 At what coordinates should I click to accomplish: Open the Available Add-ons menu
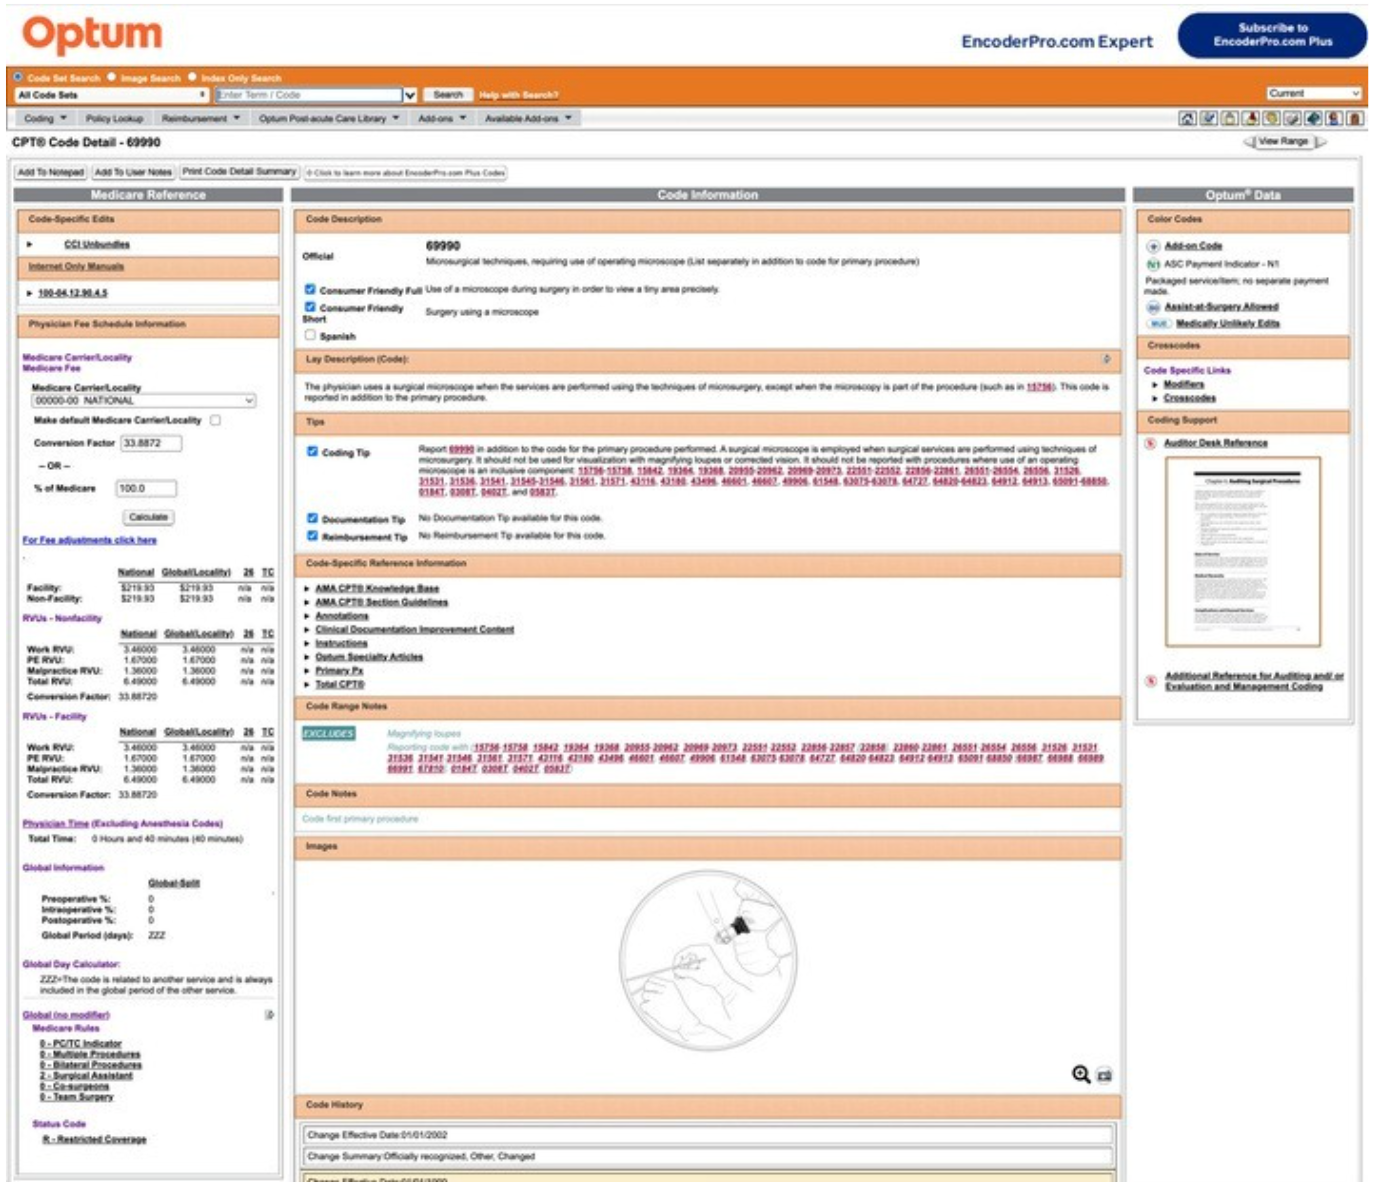click(x=528, y=118)
